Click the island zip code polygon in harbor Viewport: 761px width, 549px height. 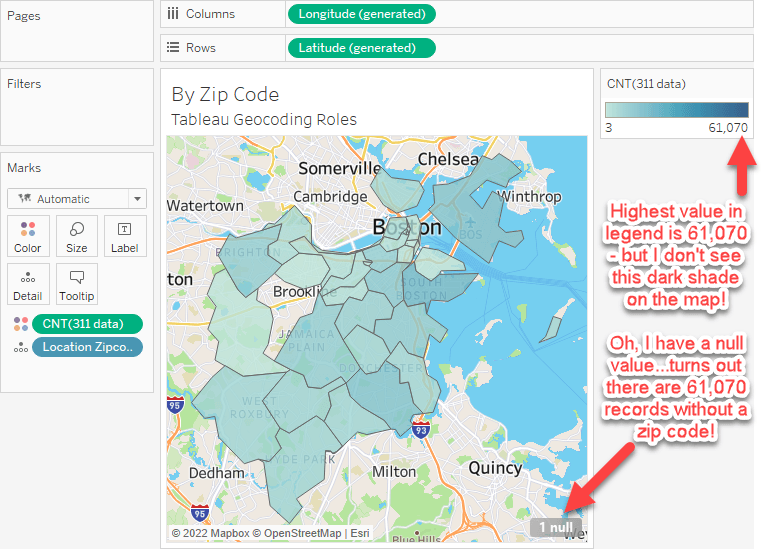click(x=552, y=329)
